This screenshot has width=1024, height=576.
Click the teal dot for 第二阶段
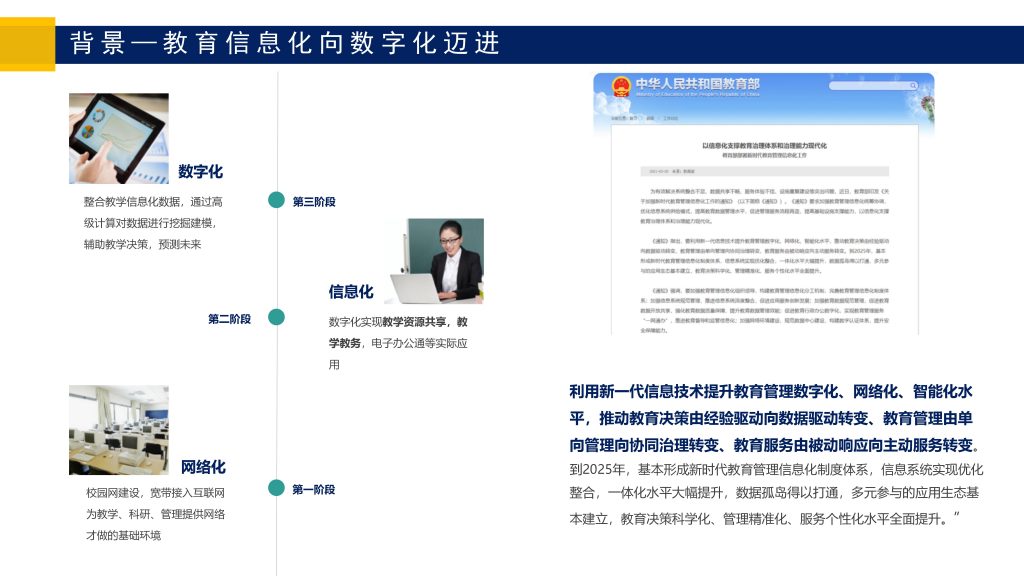click(277, 318)
